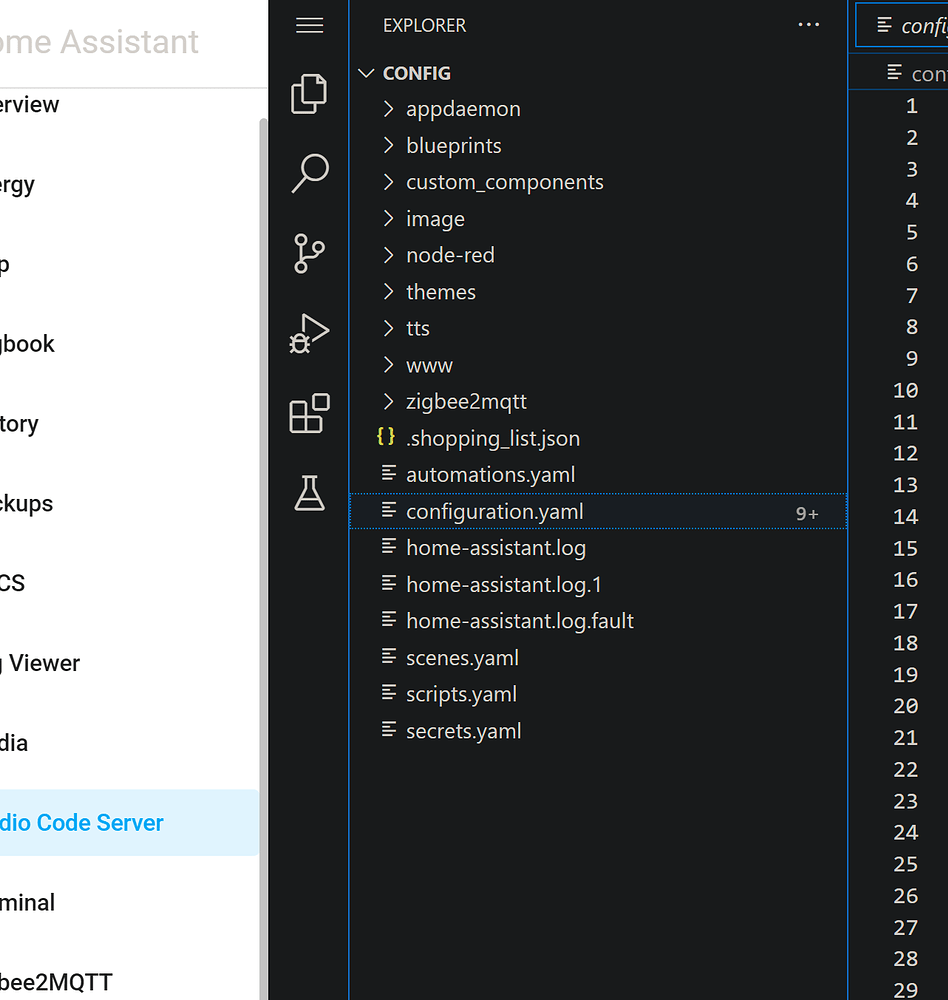Image resolution: width=948 pixels, height=1000 pixels.
Task: Expand the custom_components folder
Action: tap(504, 182)
